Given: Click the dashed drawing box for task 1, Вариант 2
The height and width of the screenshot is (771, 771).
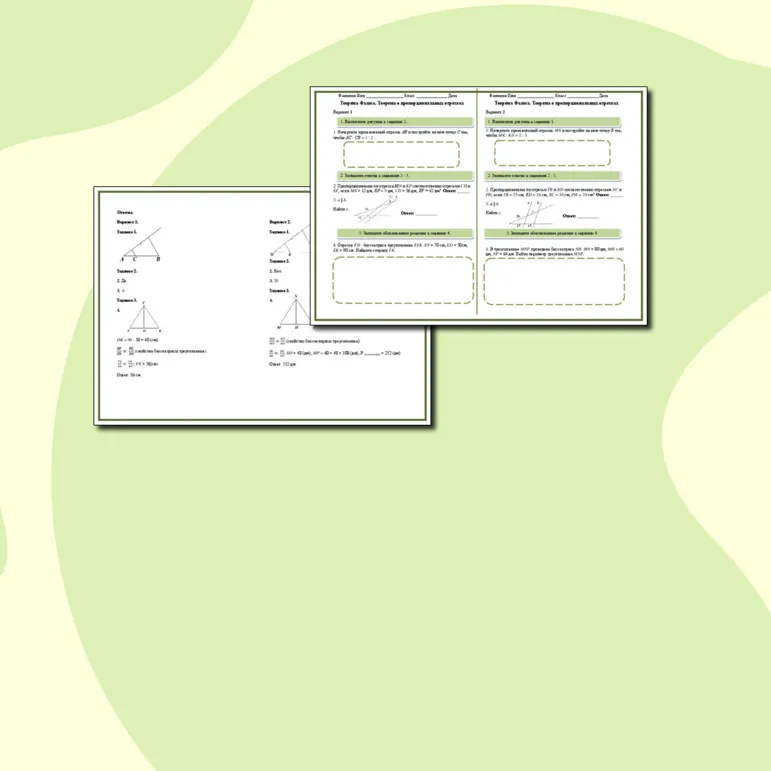Looking at the screenshot, I should tap(552, 153).
